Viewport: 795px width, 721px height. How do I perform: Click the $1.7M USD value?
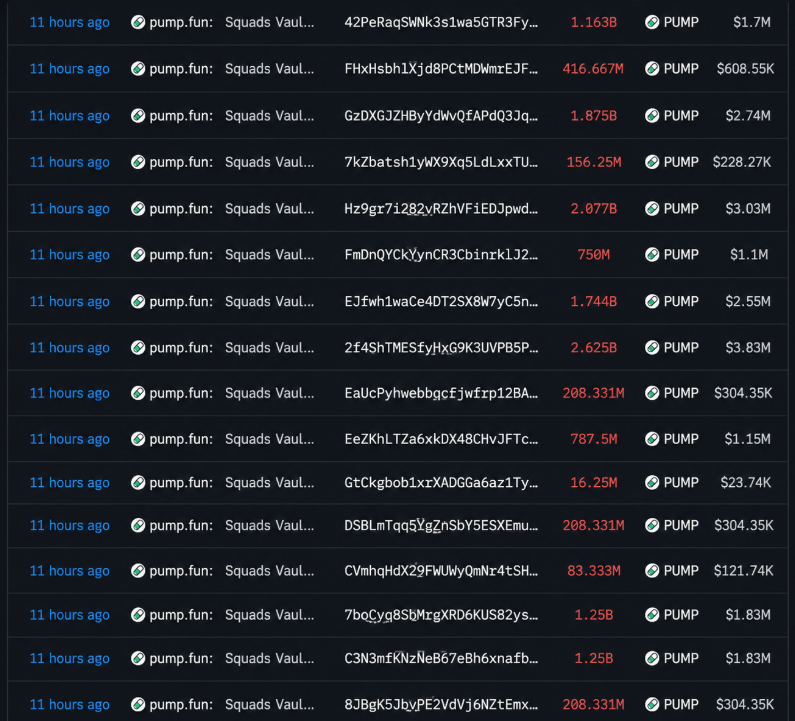pyautogui.click(x=752, y=22)
